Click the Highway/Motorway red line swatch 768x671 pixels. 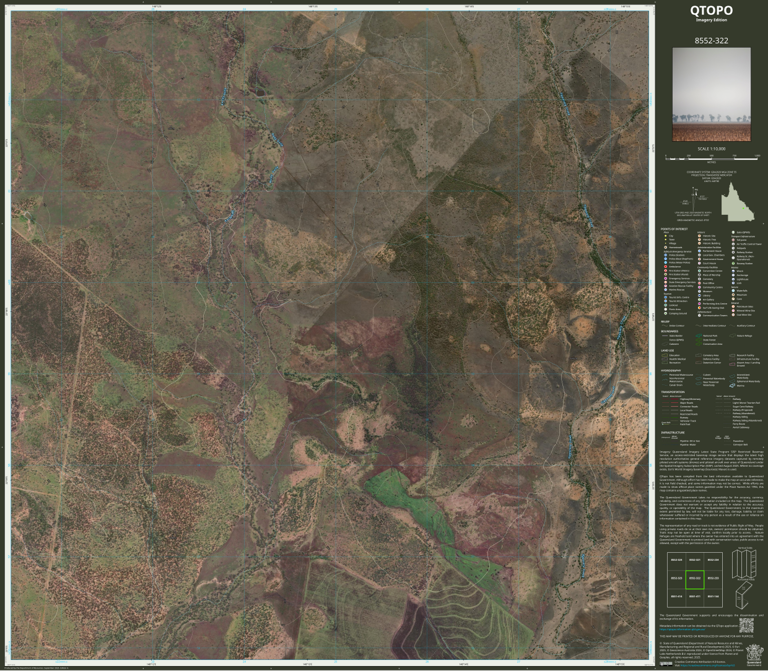coord(674,399)
